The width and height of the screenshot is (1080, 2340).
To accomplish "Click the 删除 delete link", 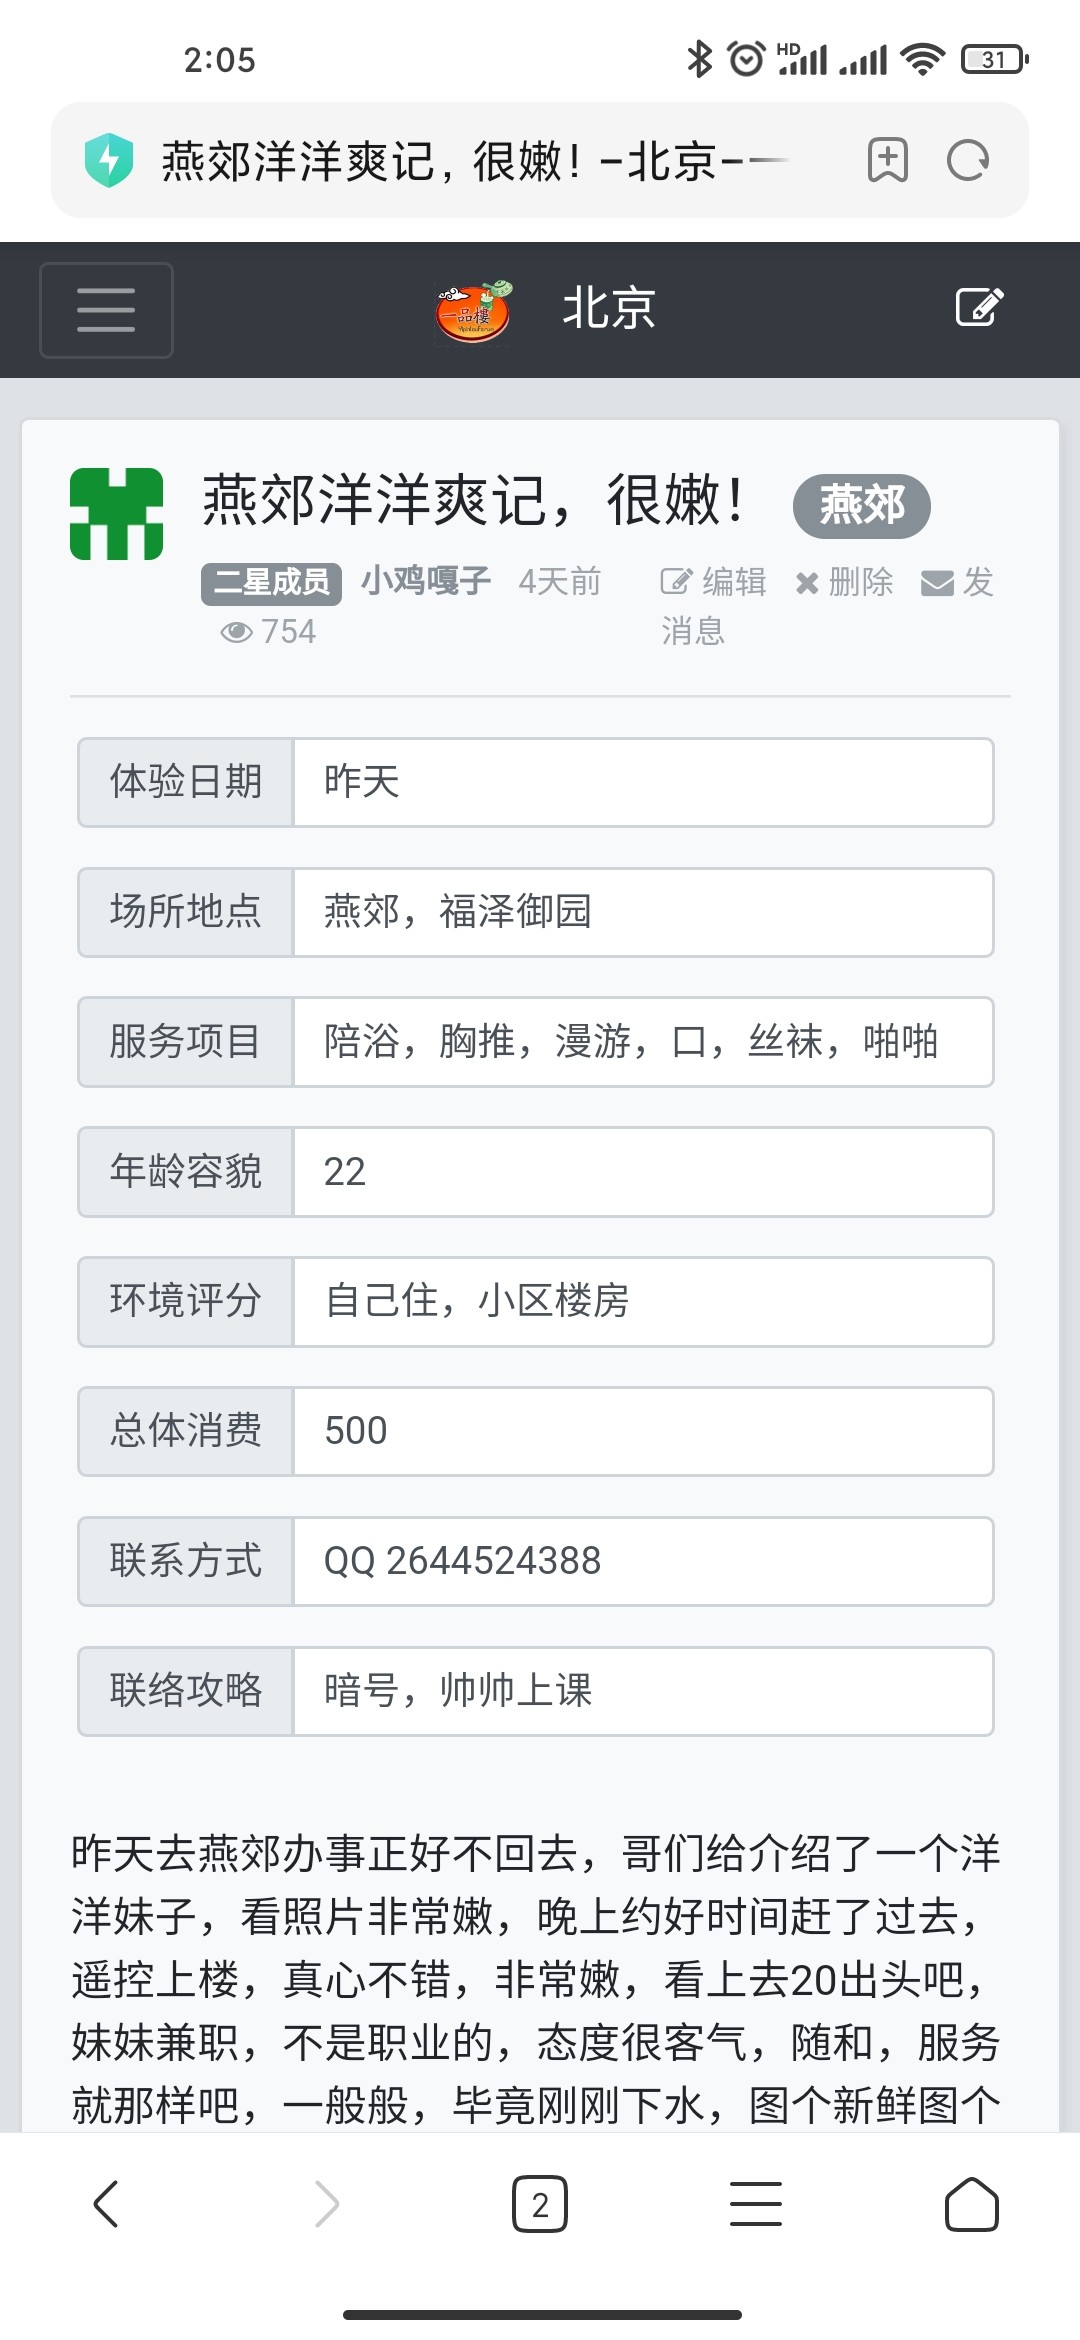I will (x=844, y=582).
